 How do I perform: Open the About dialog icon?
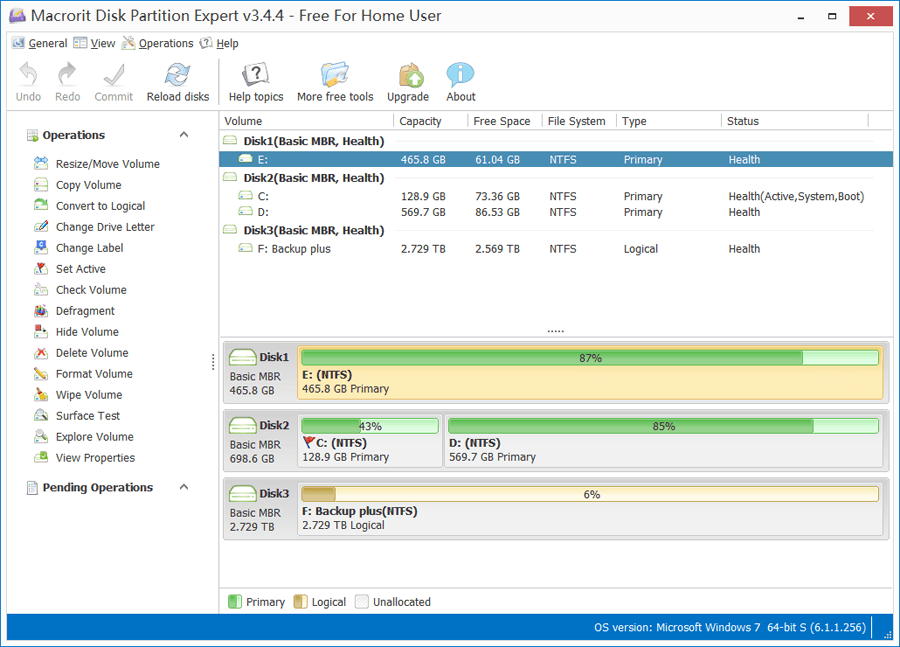pos(459,80)
